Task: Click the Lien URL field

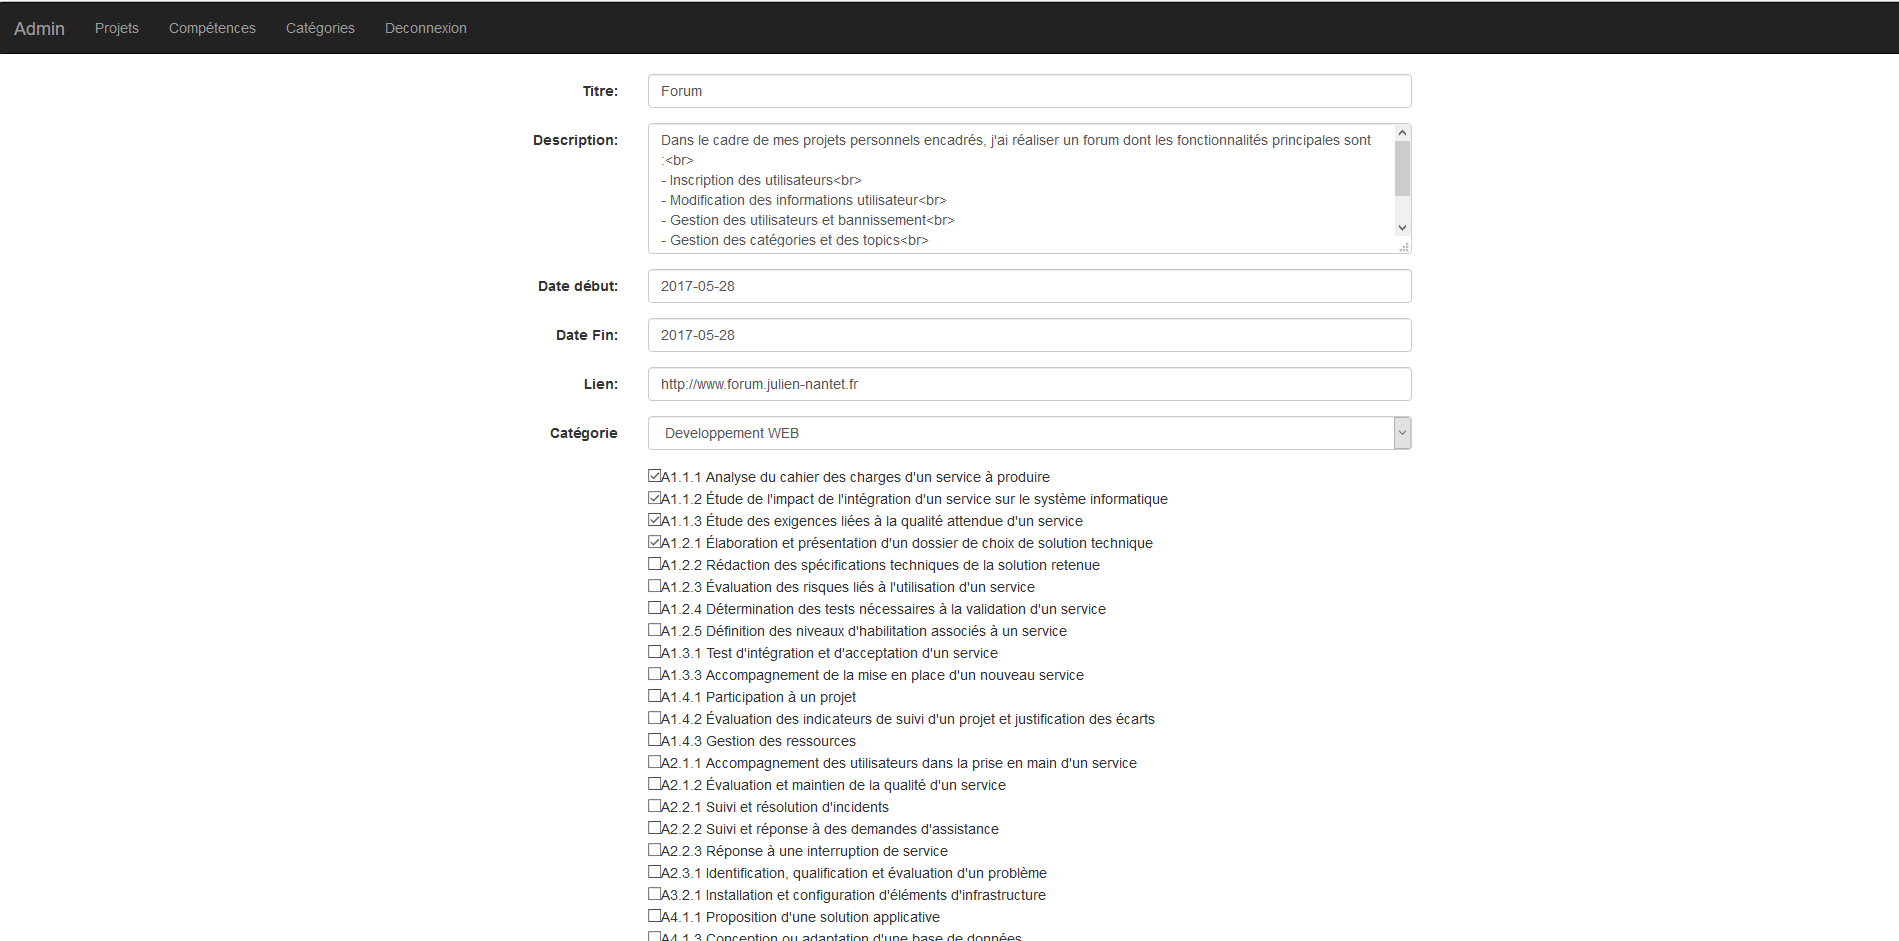Action: point(1029,384)
